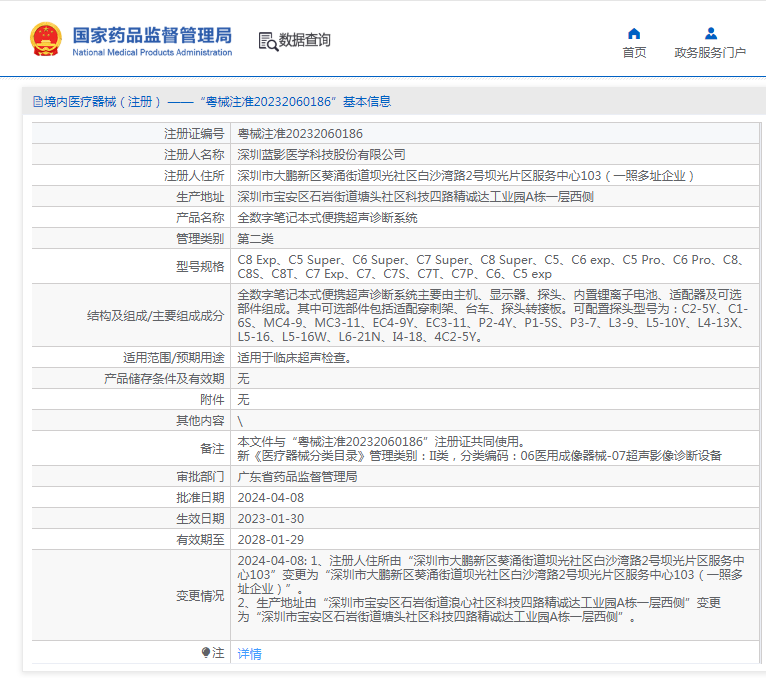Screen dimensions: 766x678
Task: Select approval date 2024-04-08
Action: tap(271, 498)
